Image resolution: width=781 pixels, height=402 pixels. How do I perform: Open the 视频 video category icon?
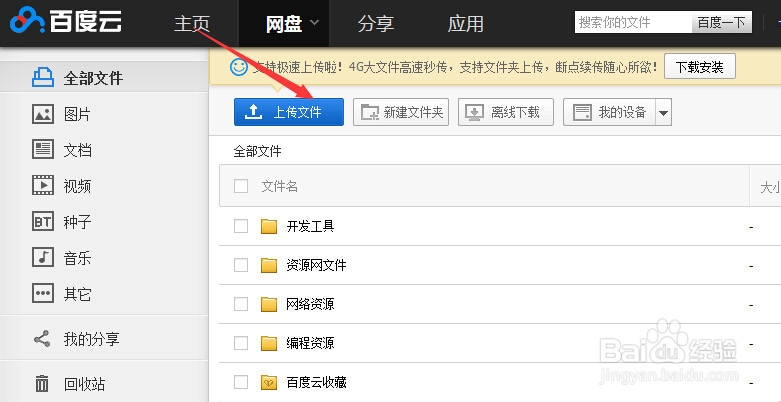tap(43, 185)
